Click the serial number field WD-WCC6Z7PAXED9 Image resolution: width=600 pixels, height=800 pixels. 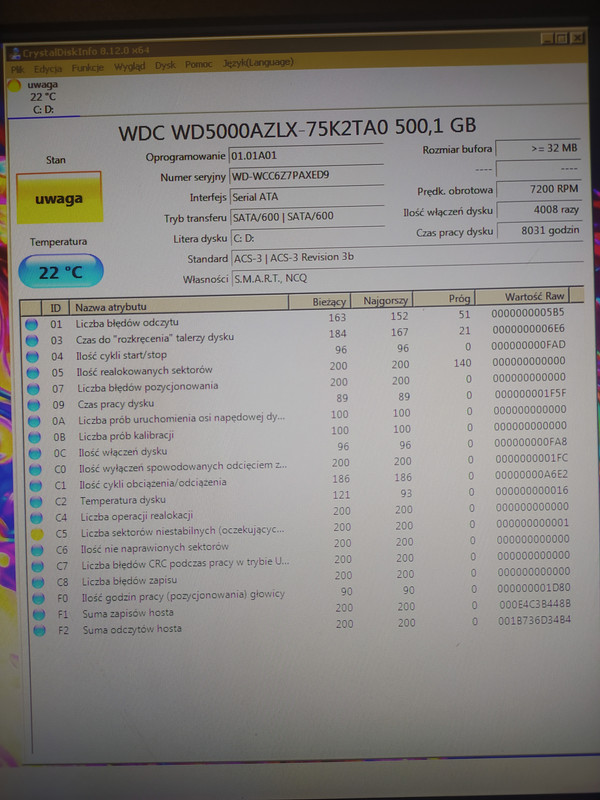click(x=306, y=176)
